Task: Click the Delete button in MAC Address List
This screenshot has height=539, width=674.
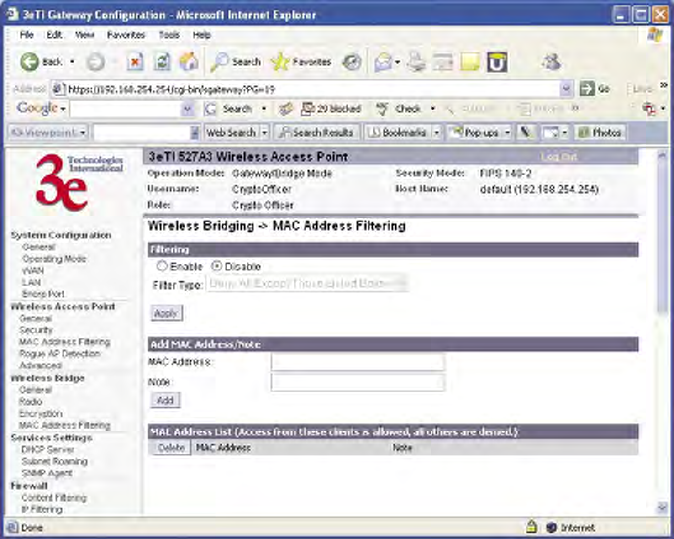Action: (x=171, y=447)
